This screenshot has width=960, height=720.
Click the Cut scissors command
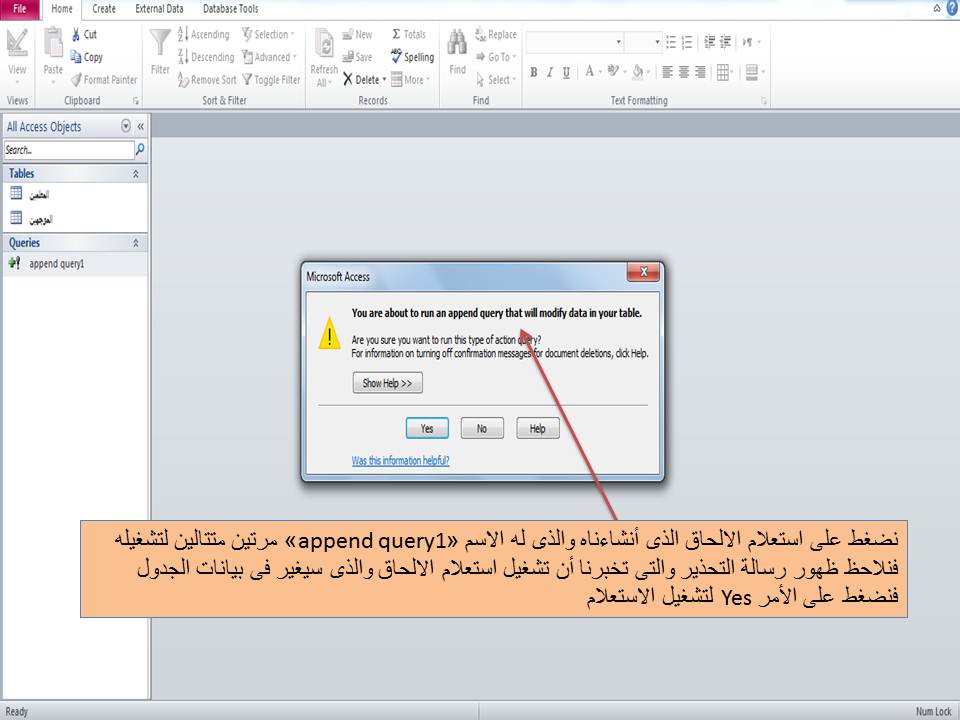[x=84, y=34]
